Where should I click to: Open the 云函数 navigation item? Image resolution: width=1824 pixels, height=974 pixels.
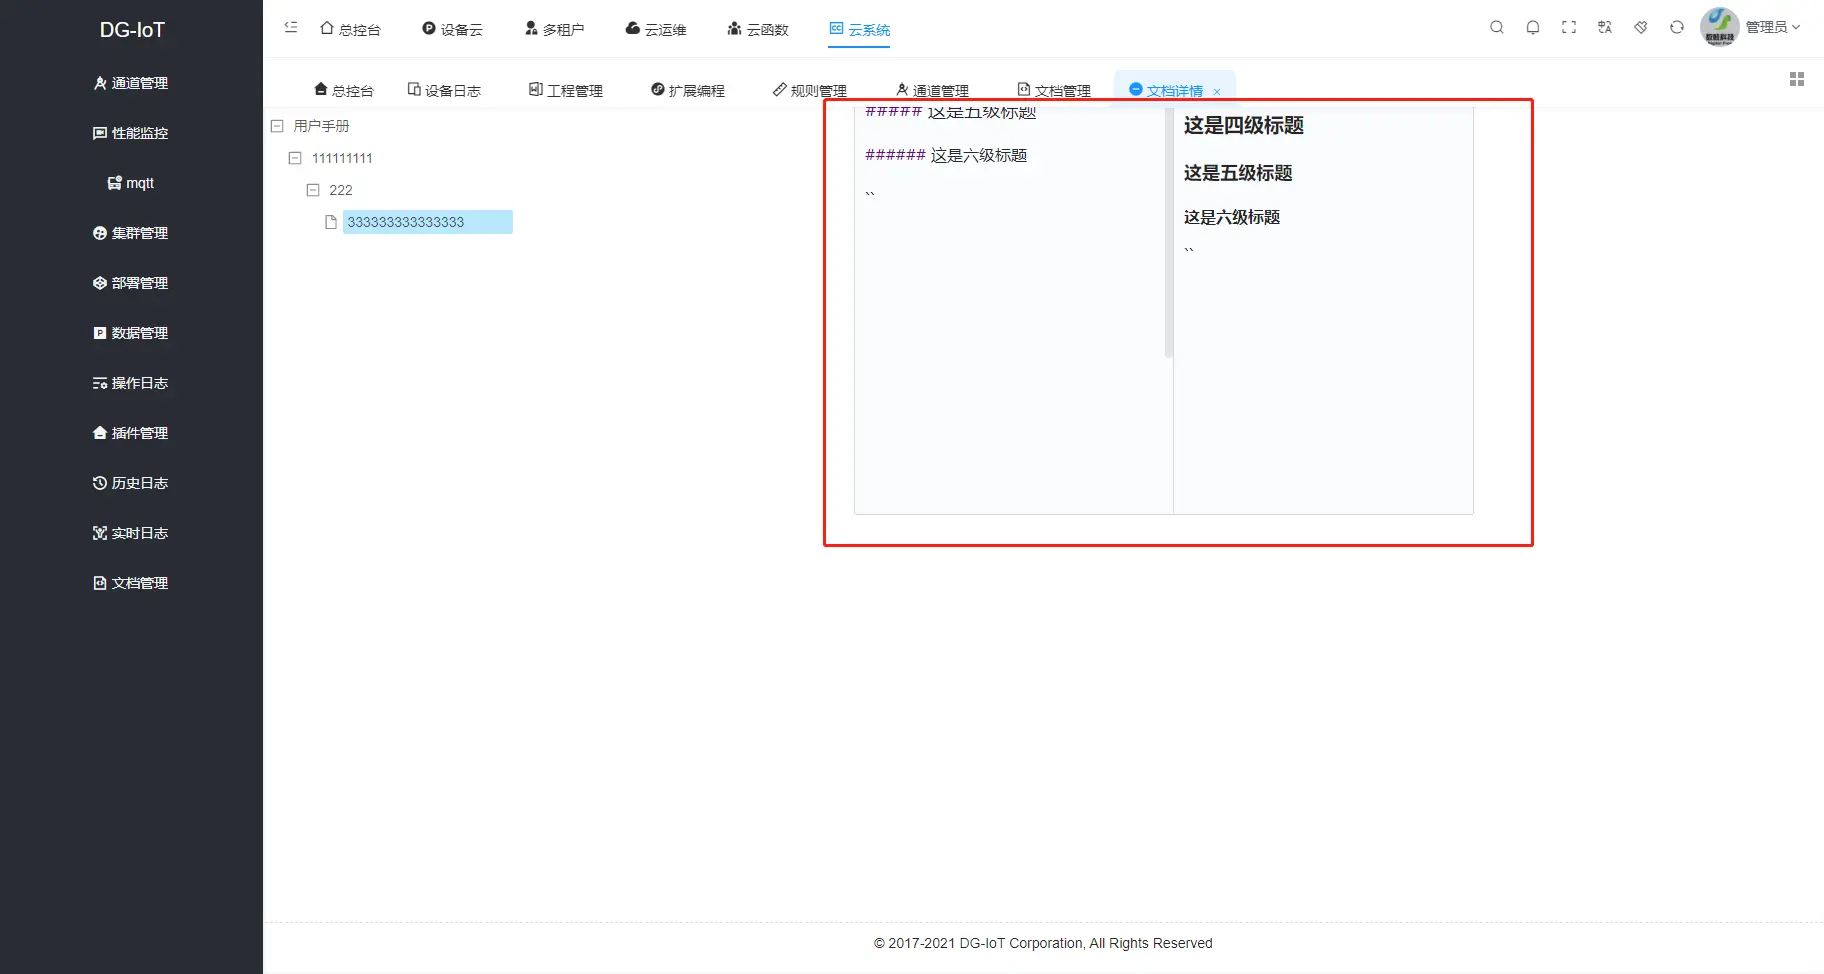[x=759, y=29]
